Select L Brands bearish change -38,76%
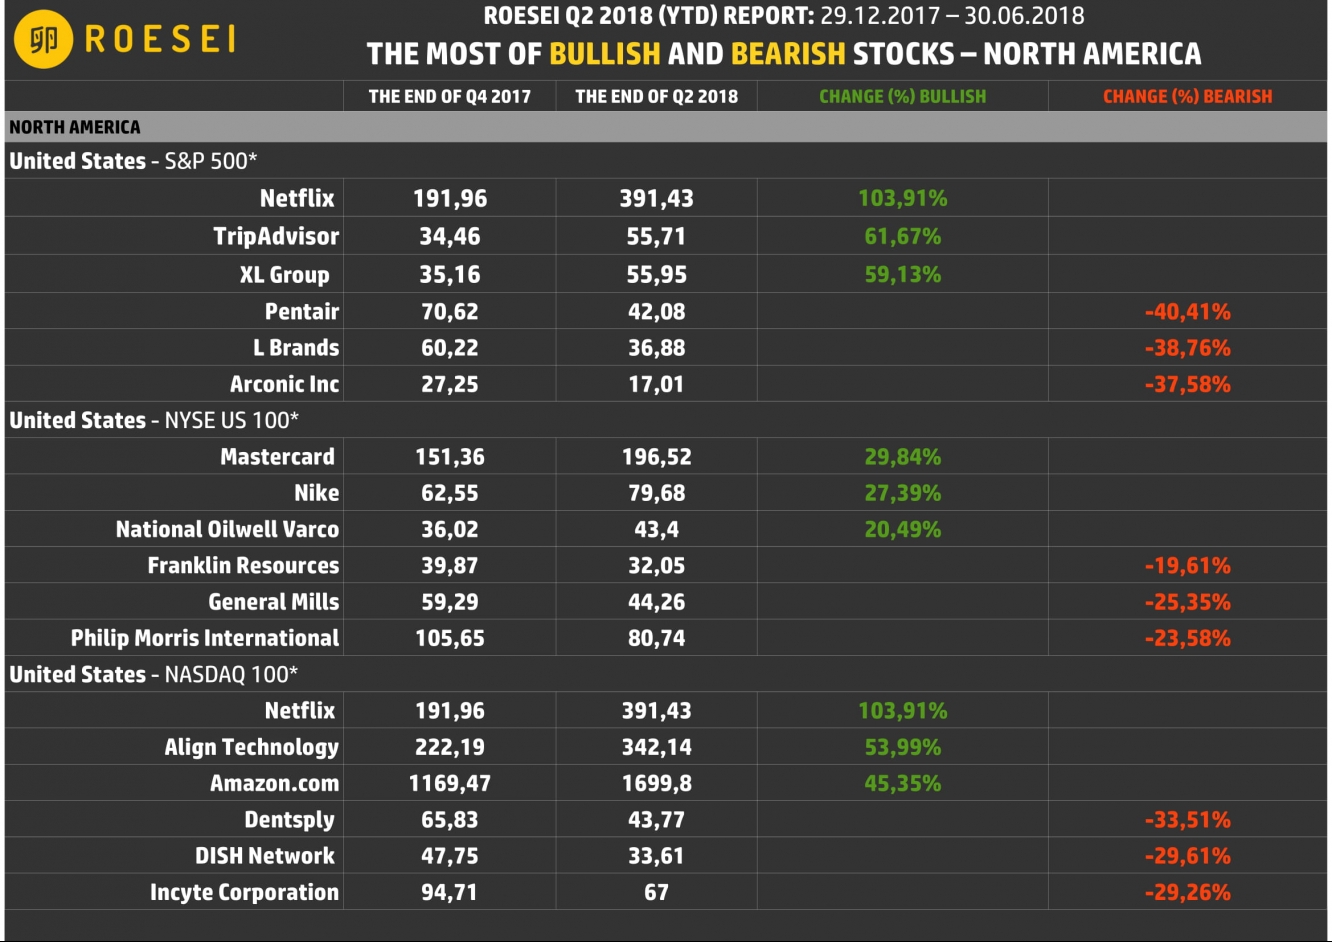The width and height of the screenshot is (1332, 942). pyautogui.click(x=1188, y=348)
